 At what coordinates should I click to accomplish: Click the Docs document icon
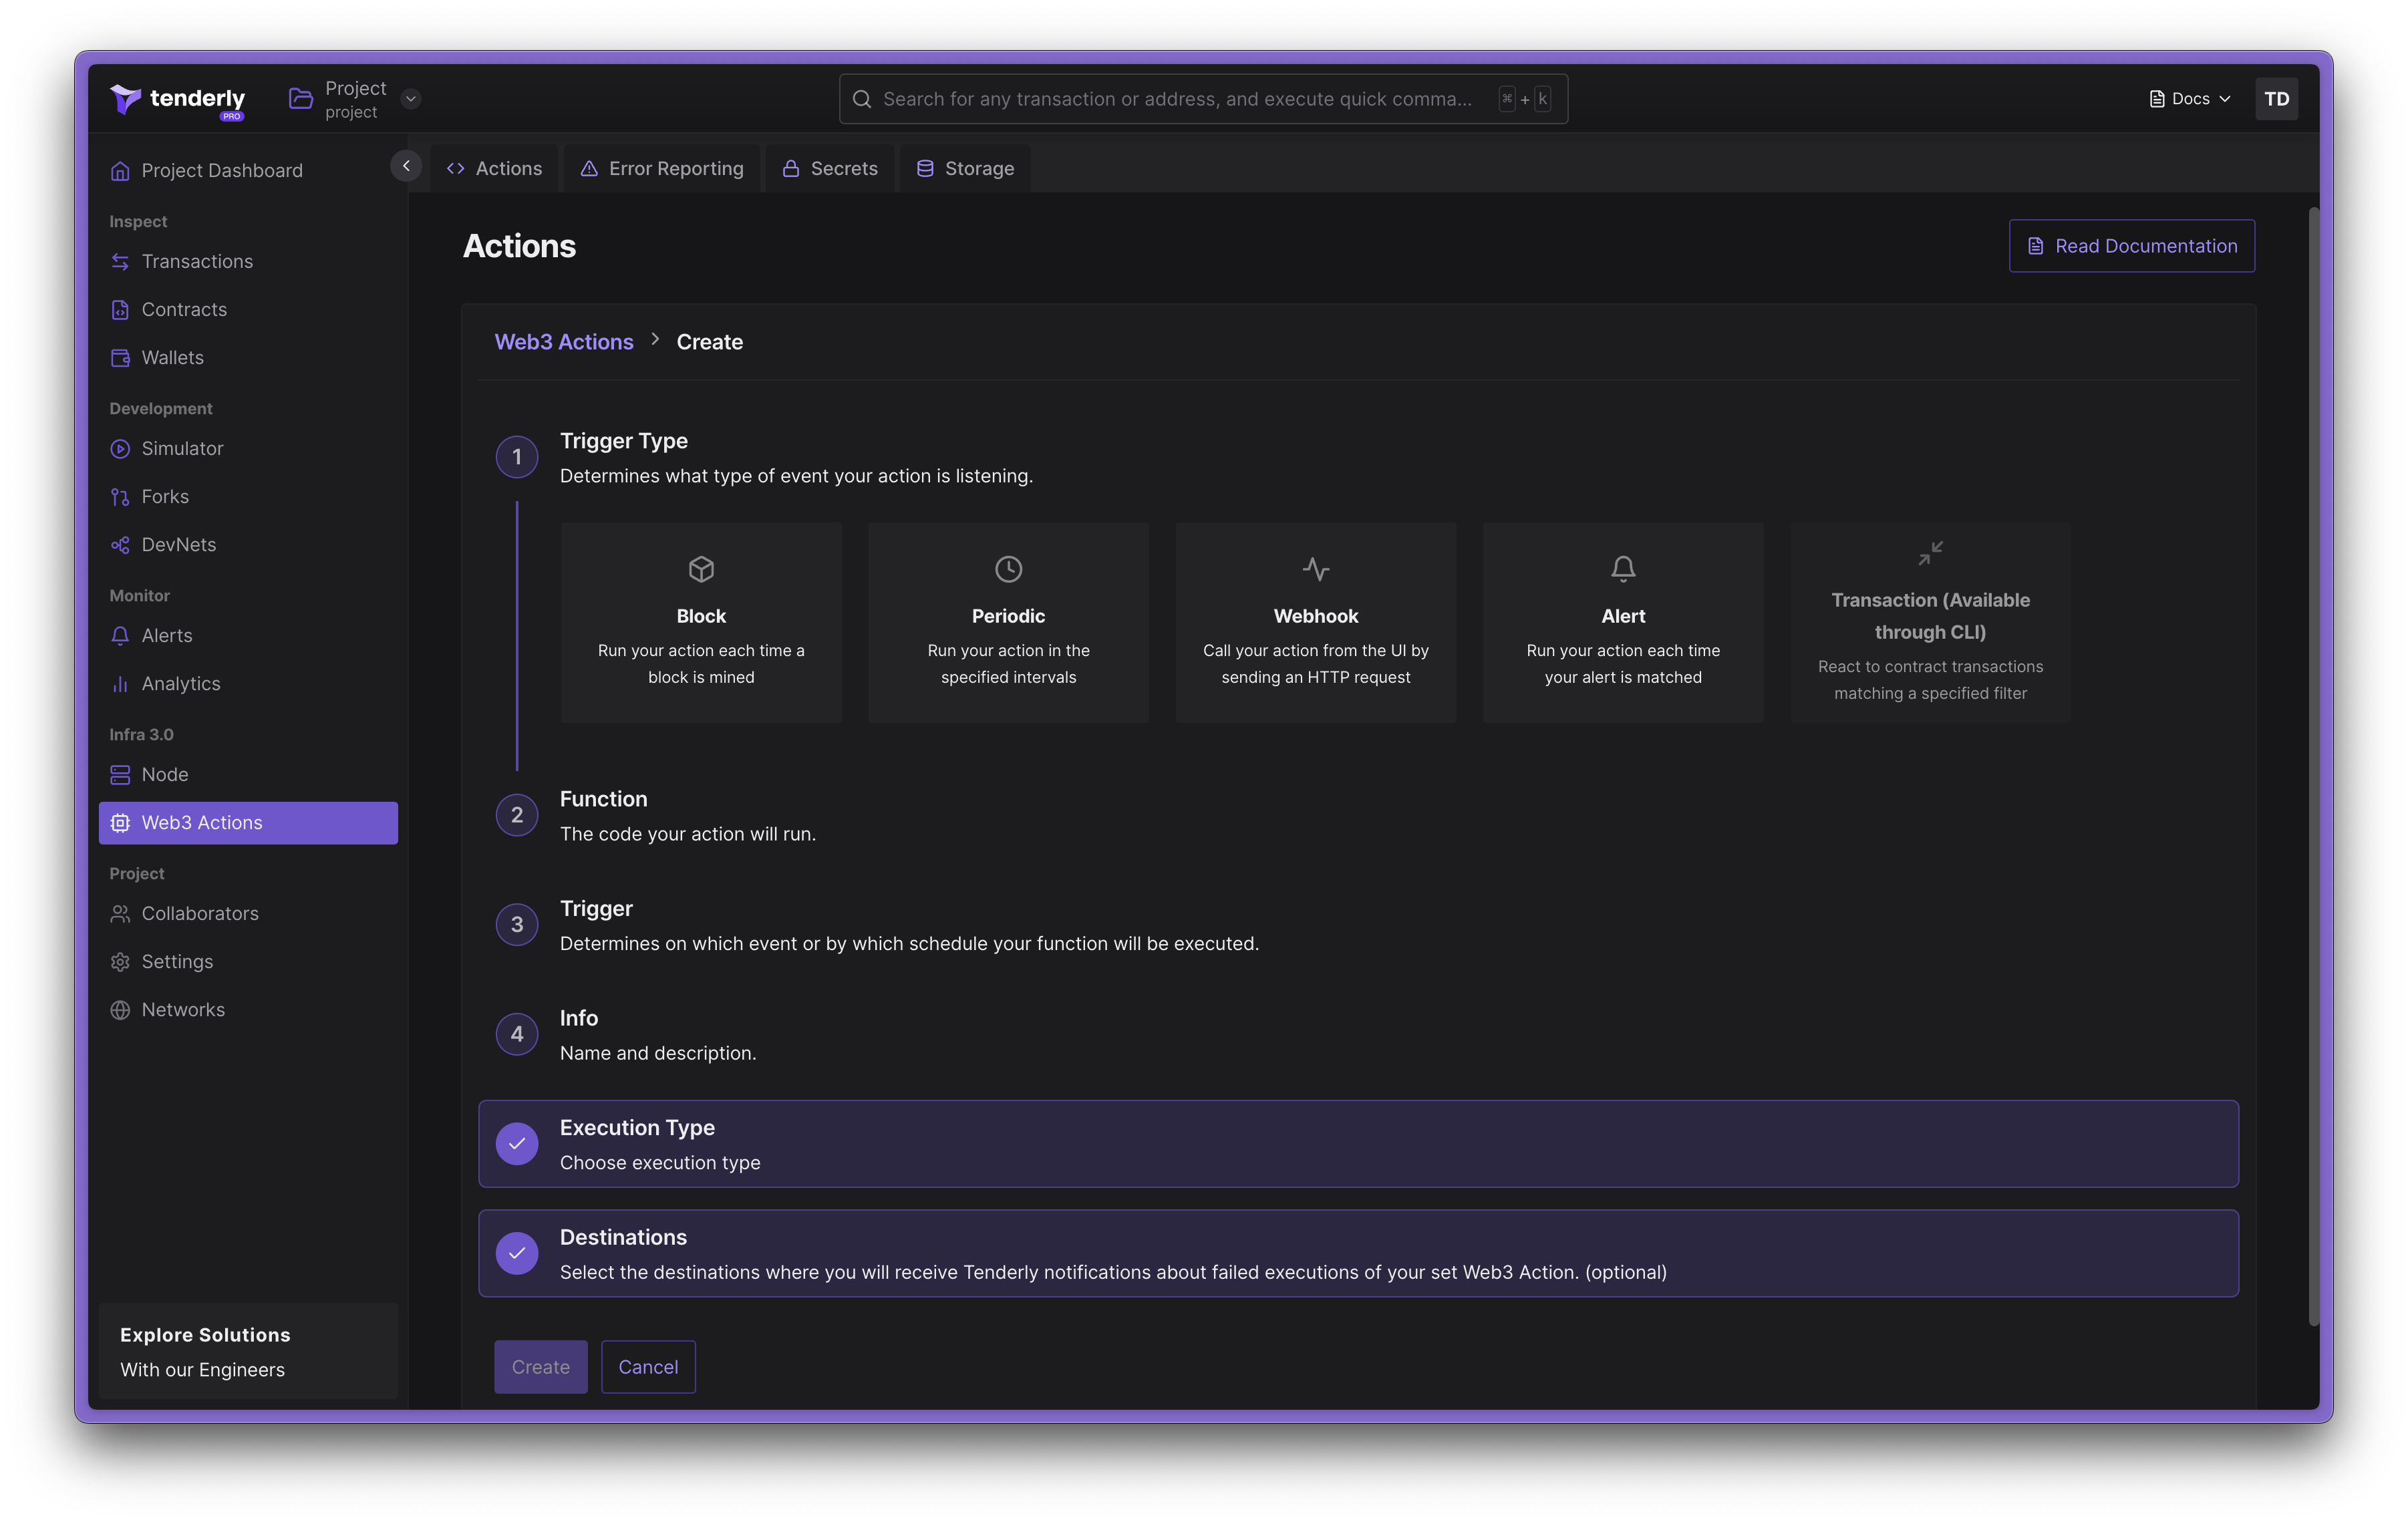pyautogui.click(x=2157, y=99)
